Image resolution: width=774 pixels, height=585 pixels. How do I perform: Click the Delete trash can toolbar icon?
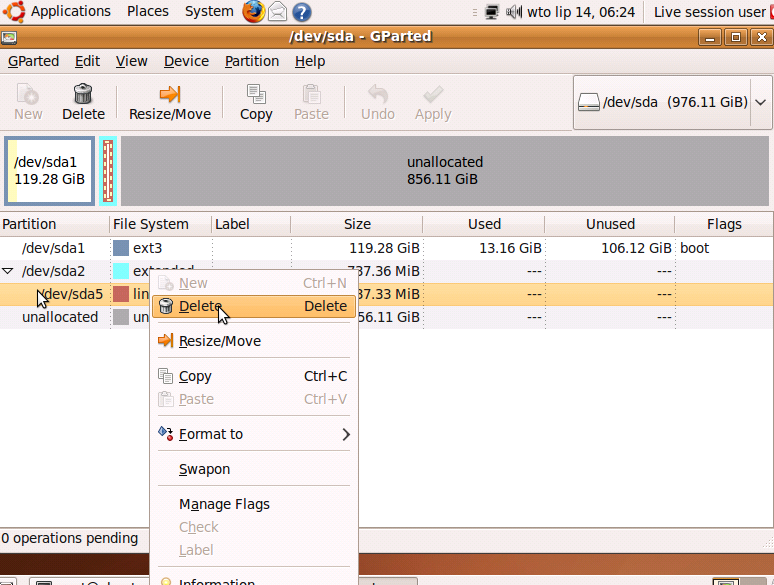tap(83, 94)
